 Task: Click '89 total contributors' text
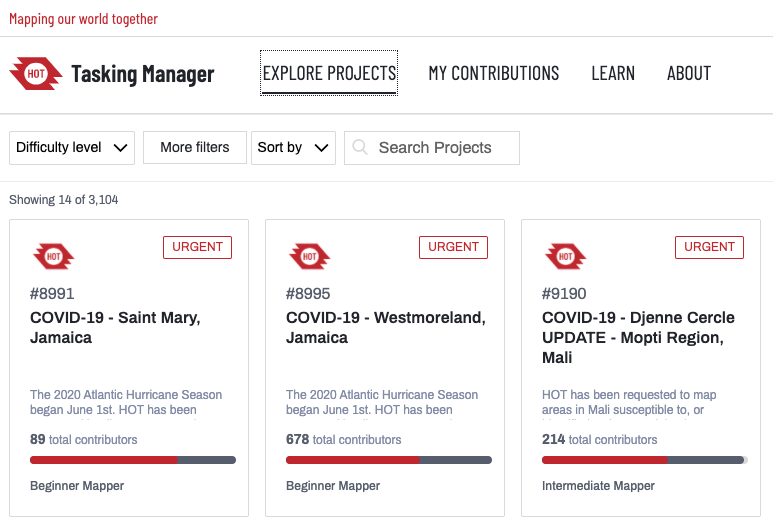pyautogui.click(x=84, y=439)
